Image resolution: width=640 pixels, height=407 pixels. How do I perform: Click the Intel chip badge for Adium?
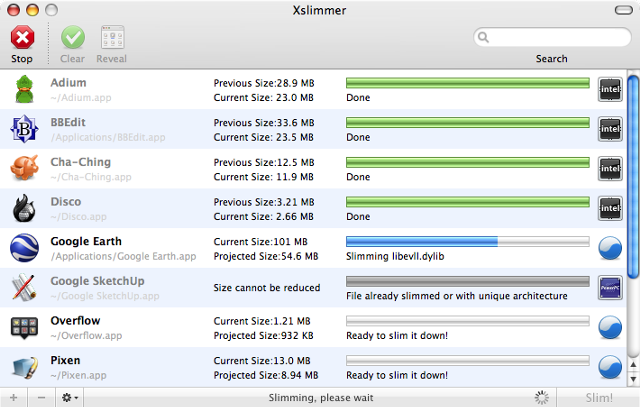tap(610, 89)
